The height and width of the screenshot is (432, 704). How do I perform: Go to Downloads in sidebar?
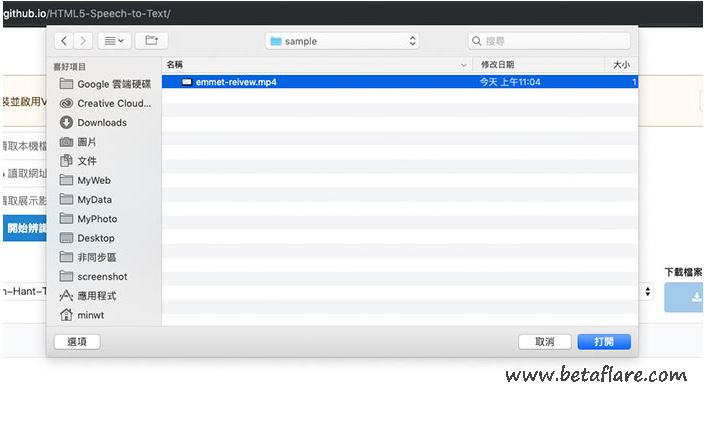(101, 122)
